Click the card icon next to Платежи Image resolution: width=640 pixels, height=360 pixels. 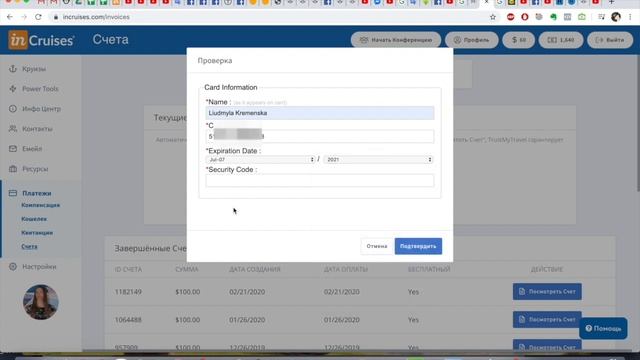(13, 193)
